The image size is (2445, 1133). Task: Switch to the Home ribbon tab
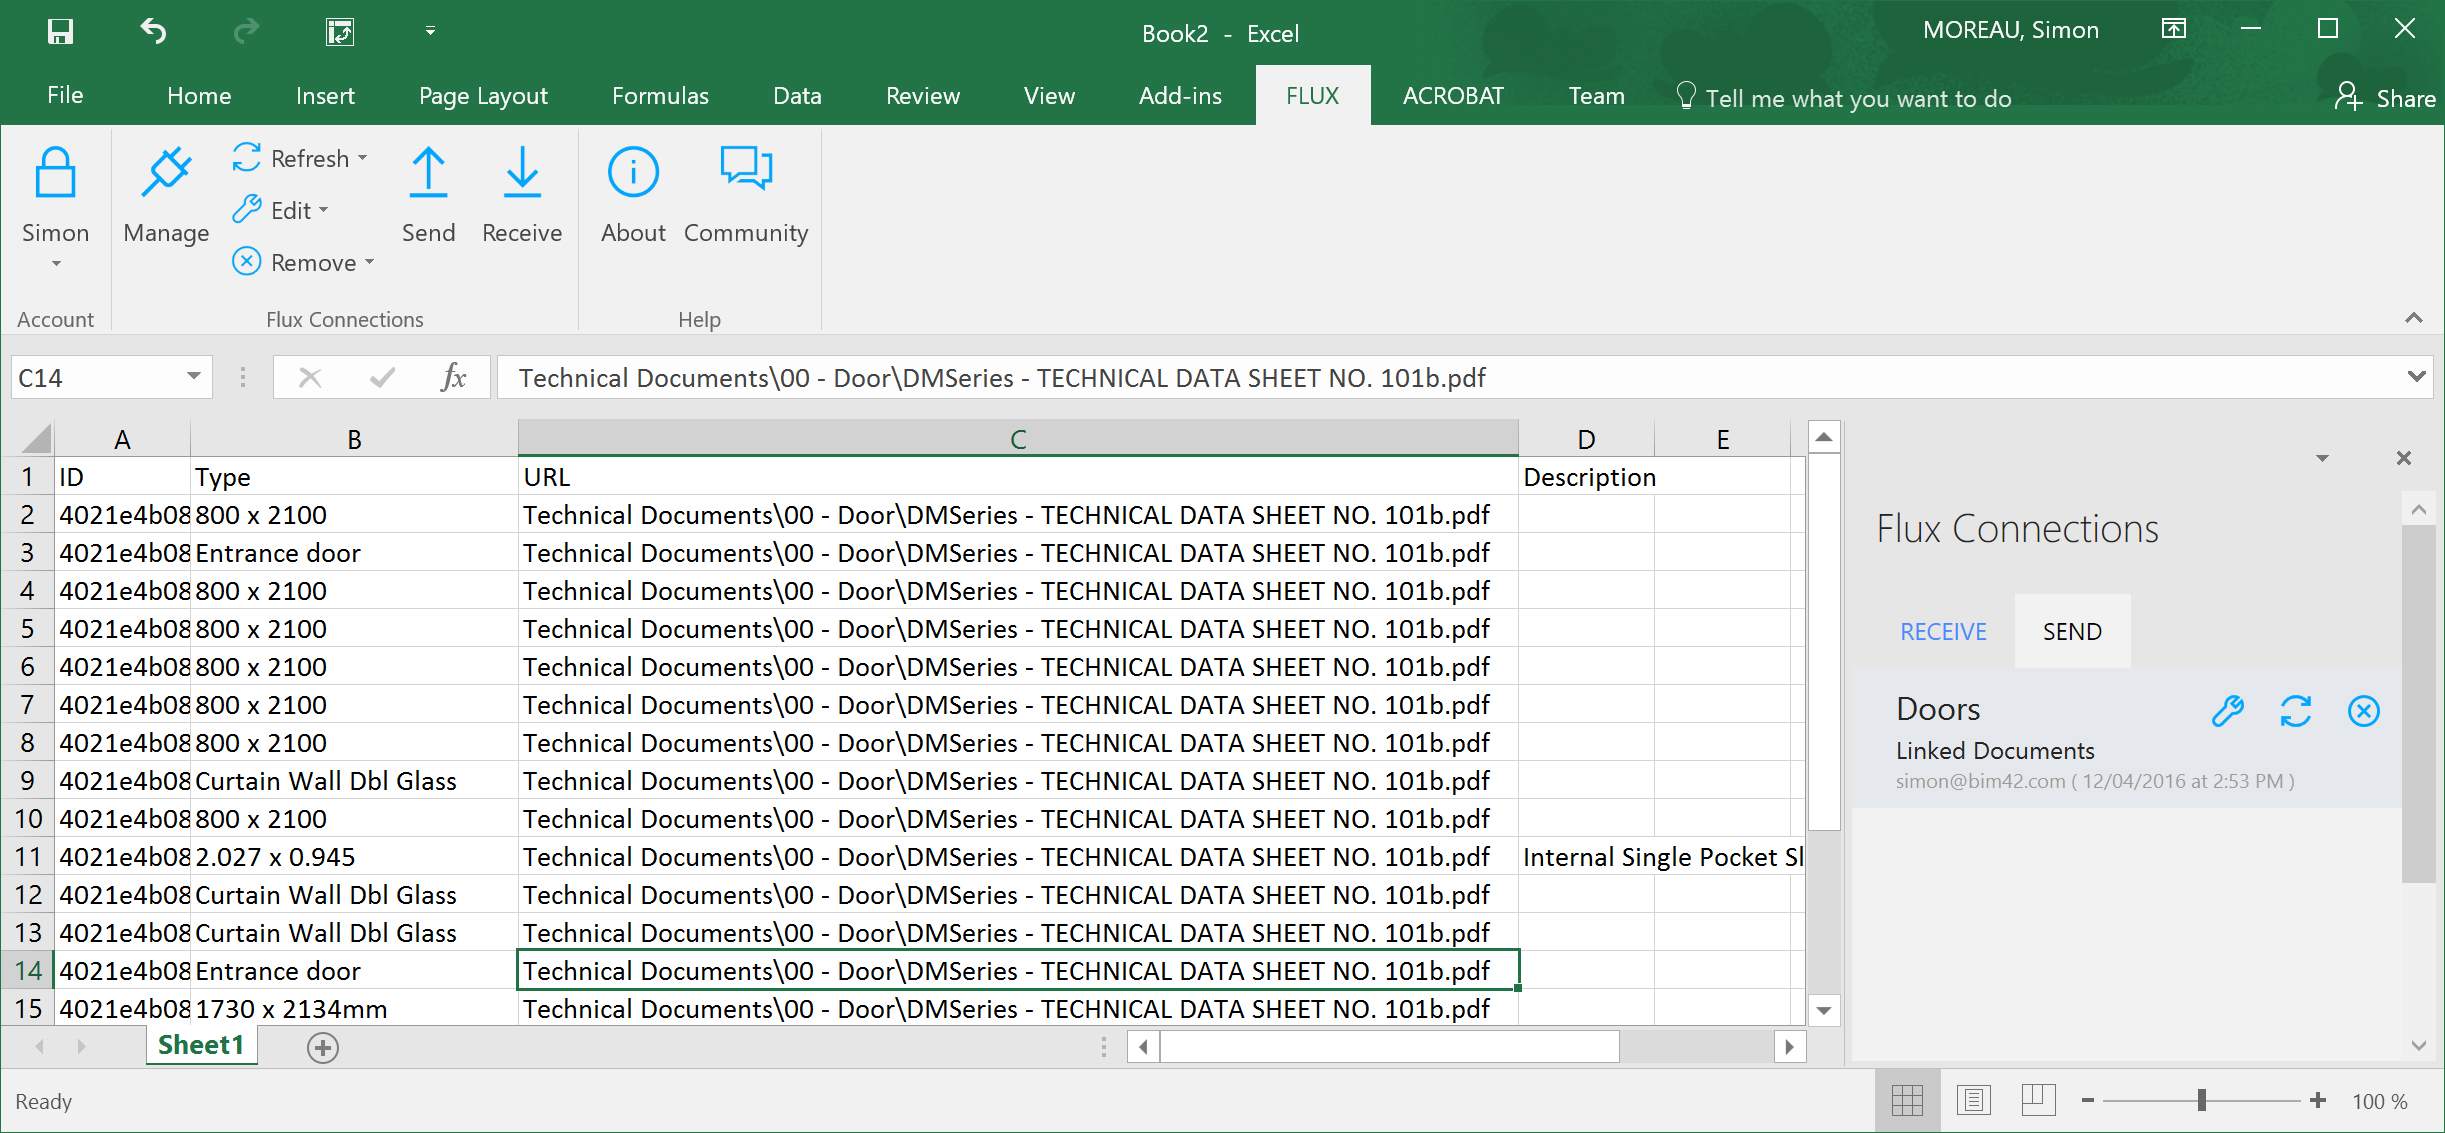click(x=199, y=96)
